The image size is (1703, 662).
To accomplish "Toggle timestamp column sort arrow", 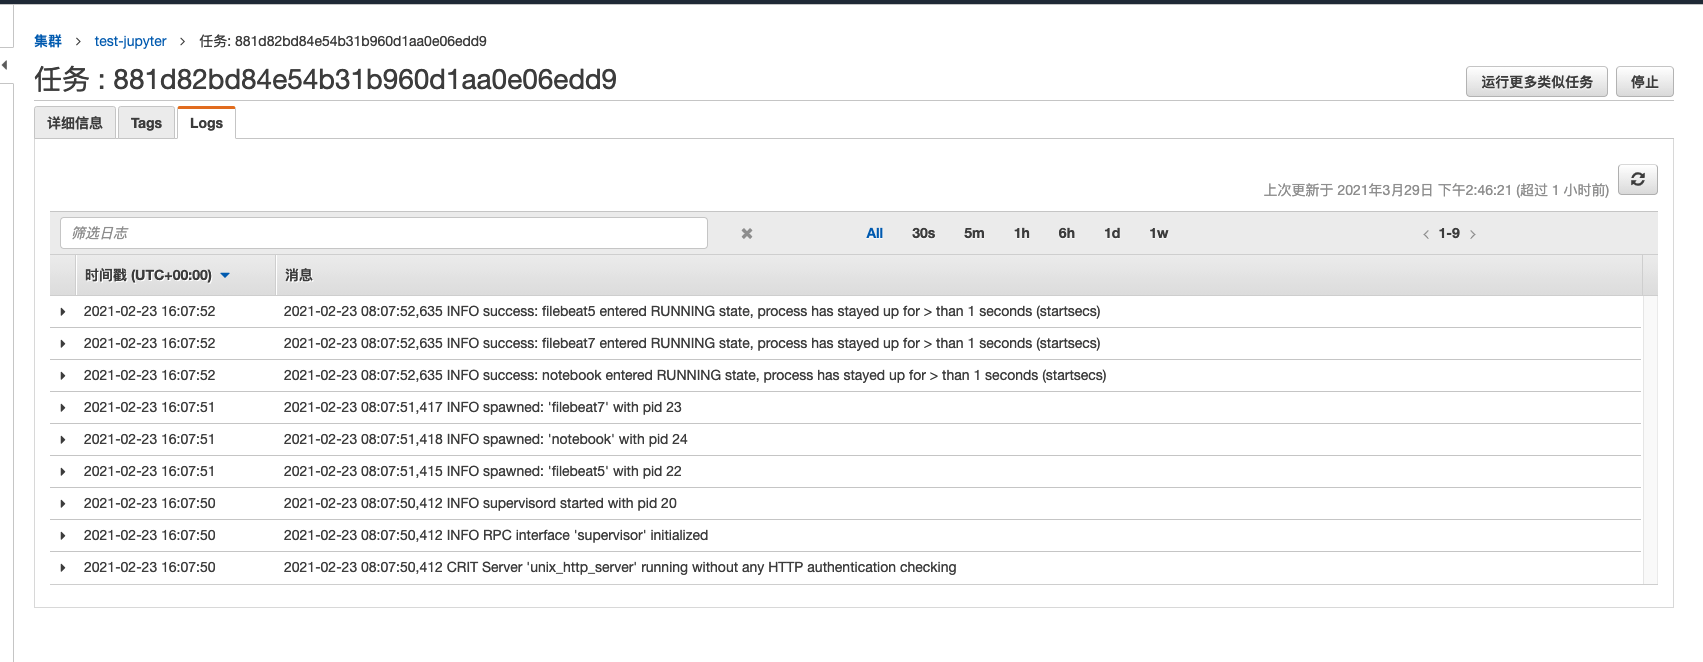I will 225,275.
